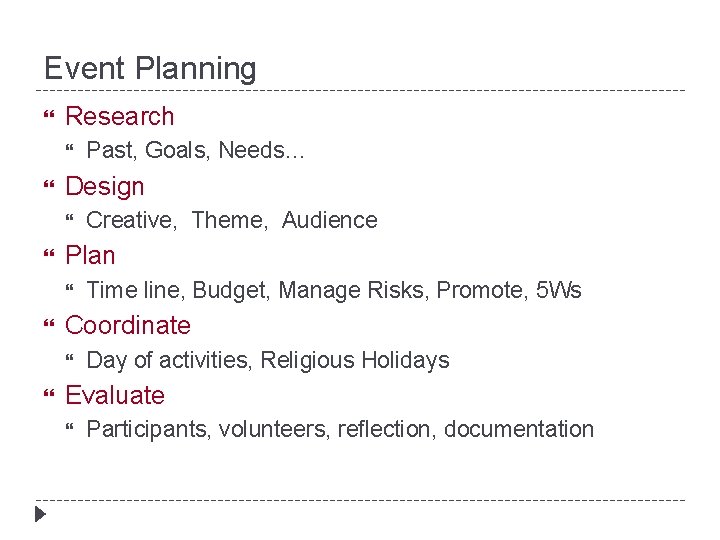Click the "Time line, Budget, Manage Risks" line
This screenshot has height=540, width=720.
[x=334, y=291]
